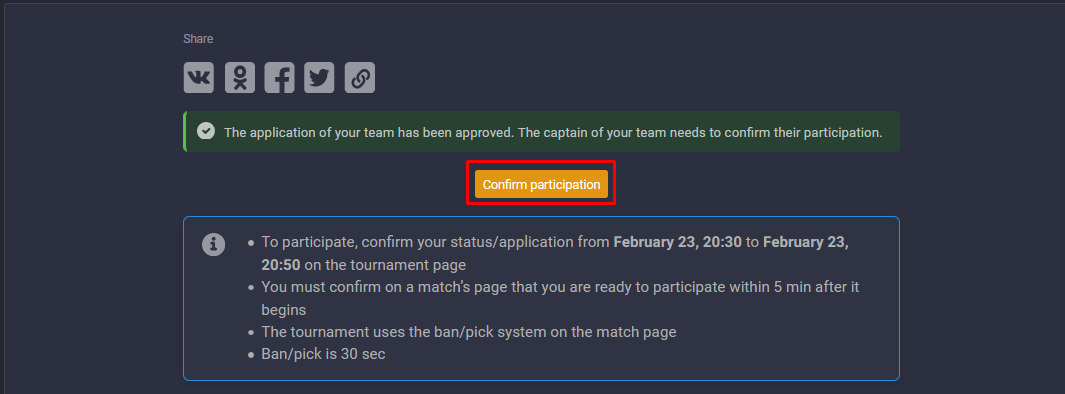Share via the Odnoklassniki icon
The height and width of the screenshot is (394, 1065).
239,77
